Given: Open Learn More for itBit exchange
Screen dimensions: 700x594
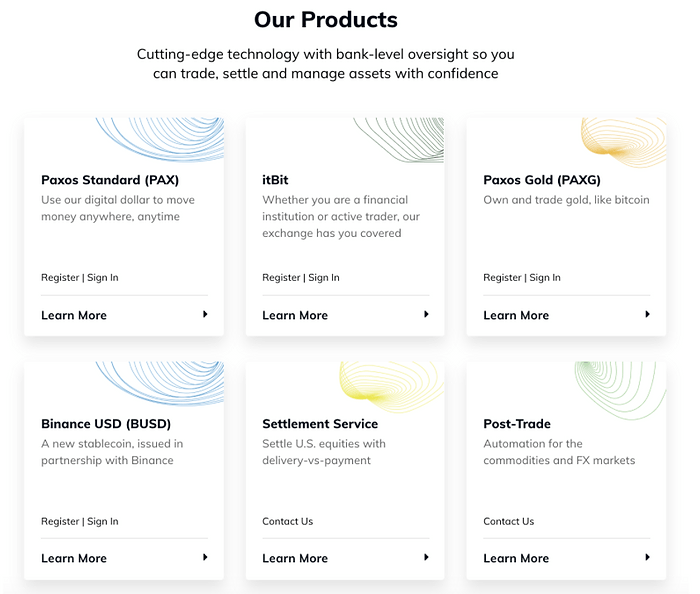Looking at the screenshot, I should point(295,315).
